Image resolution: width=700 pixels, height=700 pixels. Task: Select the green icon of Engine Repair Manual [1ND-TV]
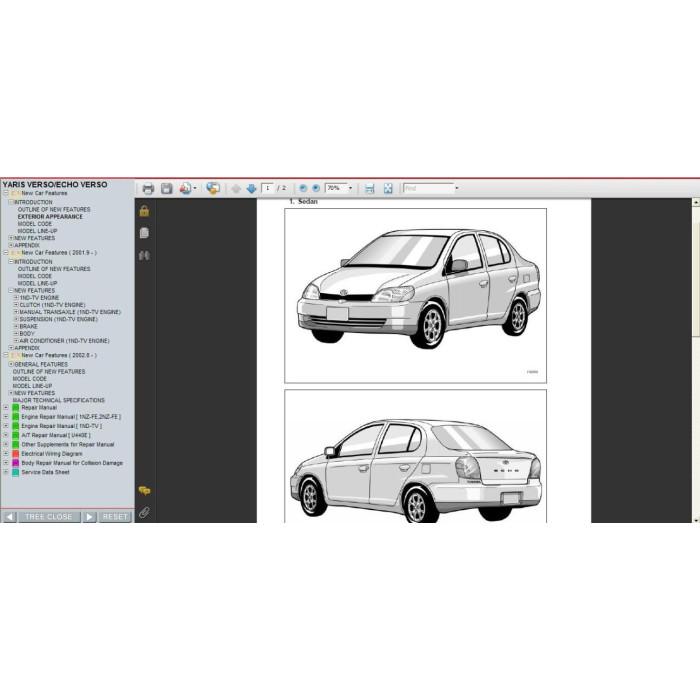(x=16, y=426)
